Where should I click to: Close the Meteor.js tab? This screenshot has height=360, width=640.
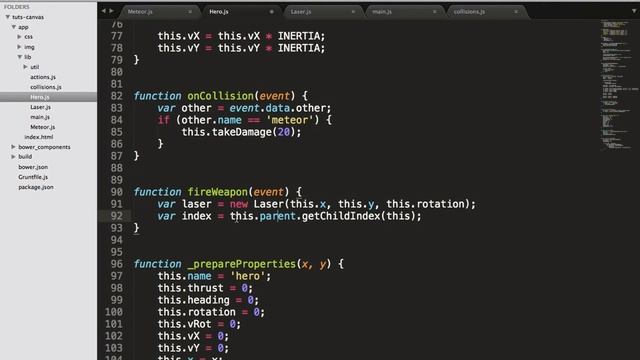point(190,12)
